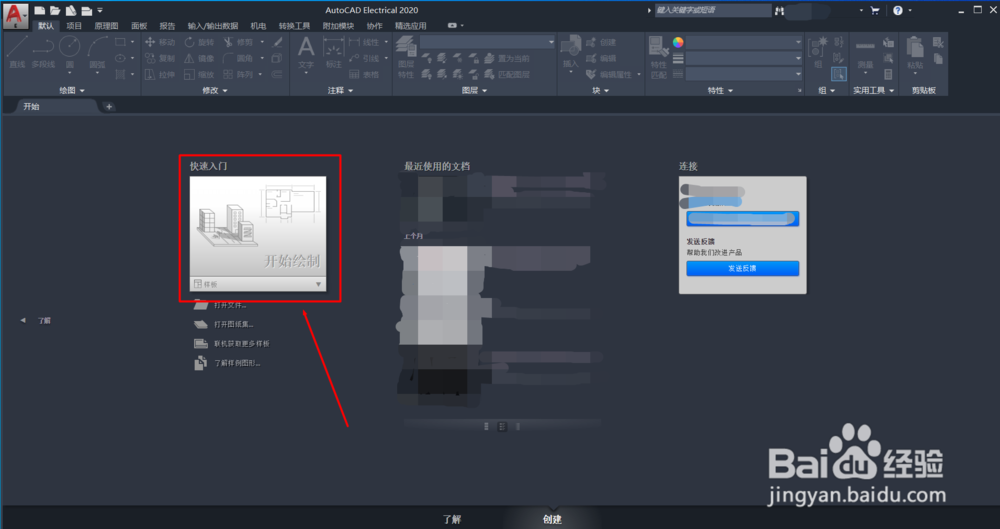Click the Open folder quick-access icon

click(x=55, y=10)
